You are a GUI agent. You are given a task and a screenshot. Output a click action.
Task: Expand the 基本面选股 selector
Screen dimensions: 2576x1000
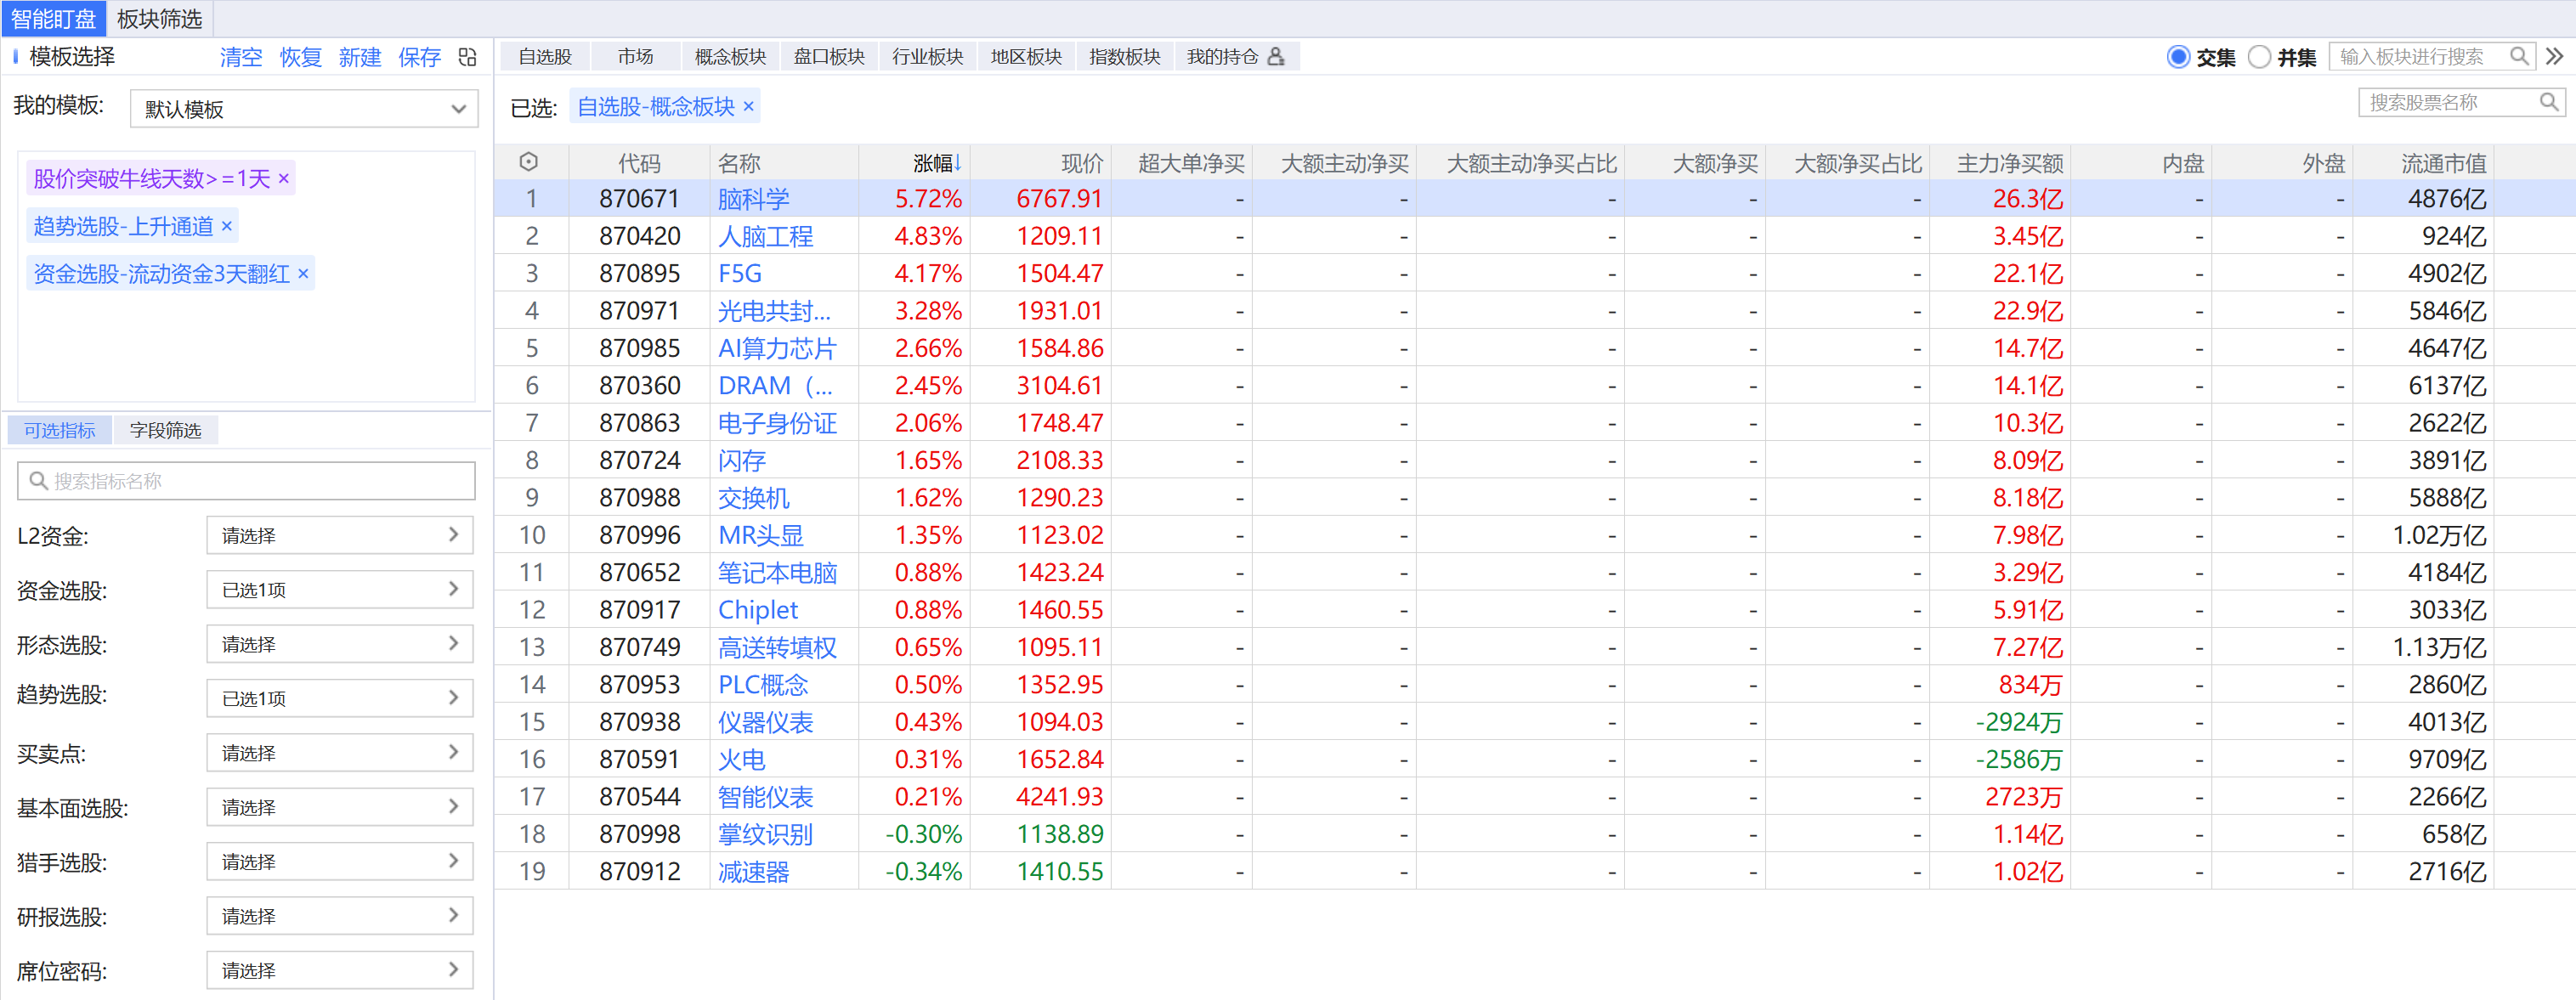340,808
